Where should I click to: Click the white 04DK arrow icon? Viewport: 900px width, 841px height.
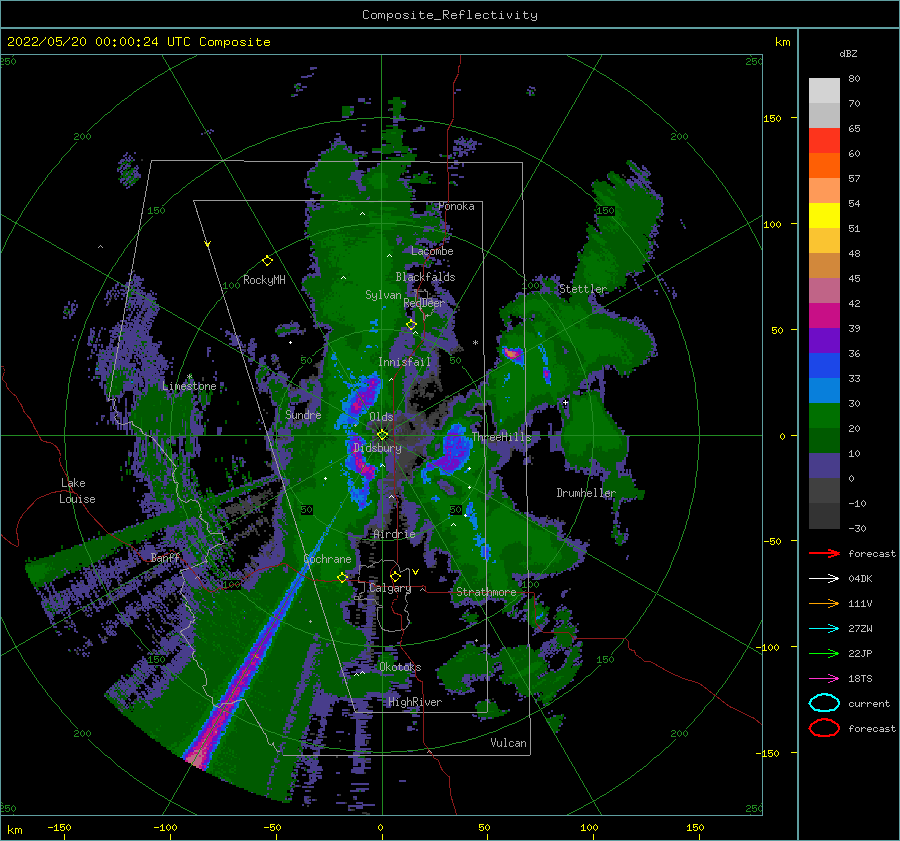(x=824, y=578)
